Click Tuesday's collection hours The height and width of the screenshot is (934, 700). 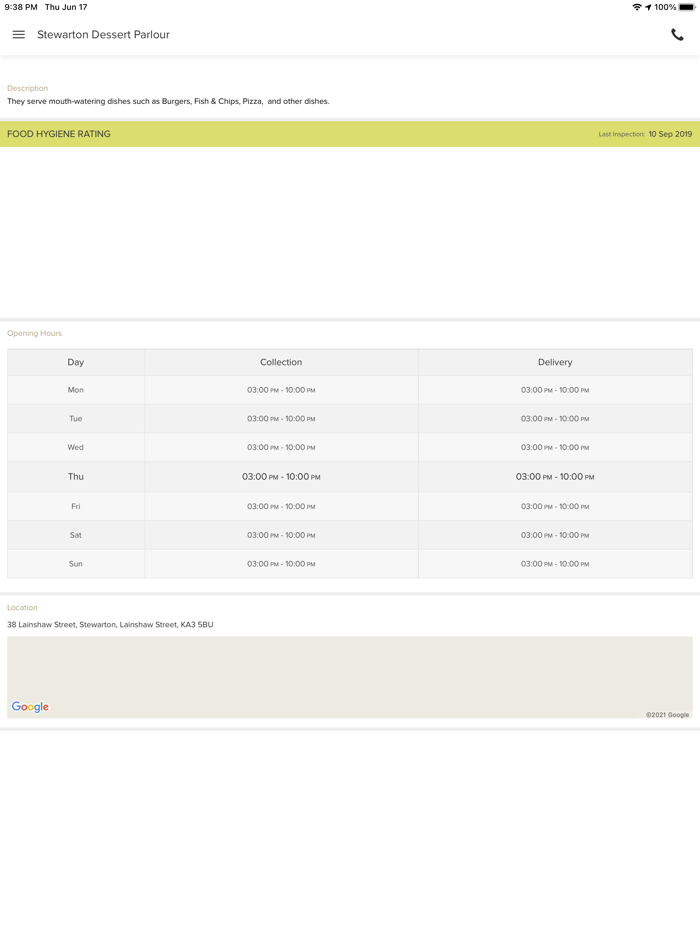pyautogui.click(x=281, y=419)
